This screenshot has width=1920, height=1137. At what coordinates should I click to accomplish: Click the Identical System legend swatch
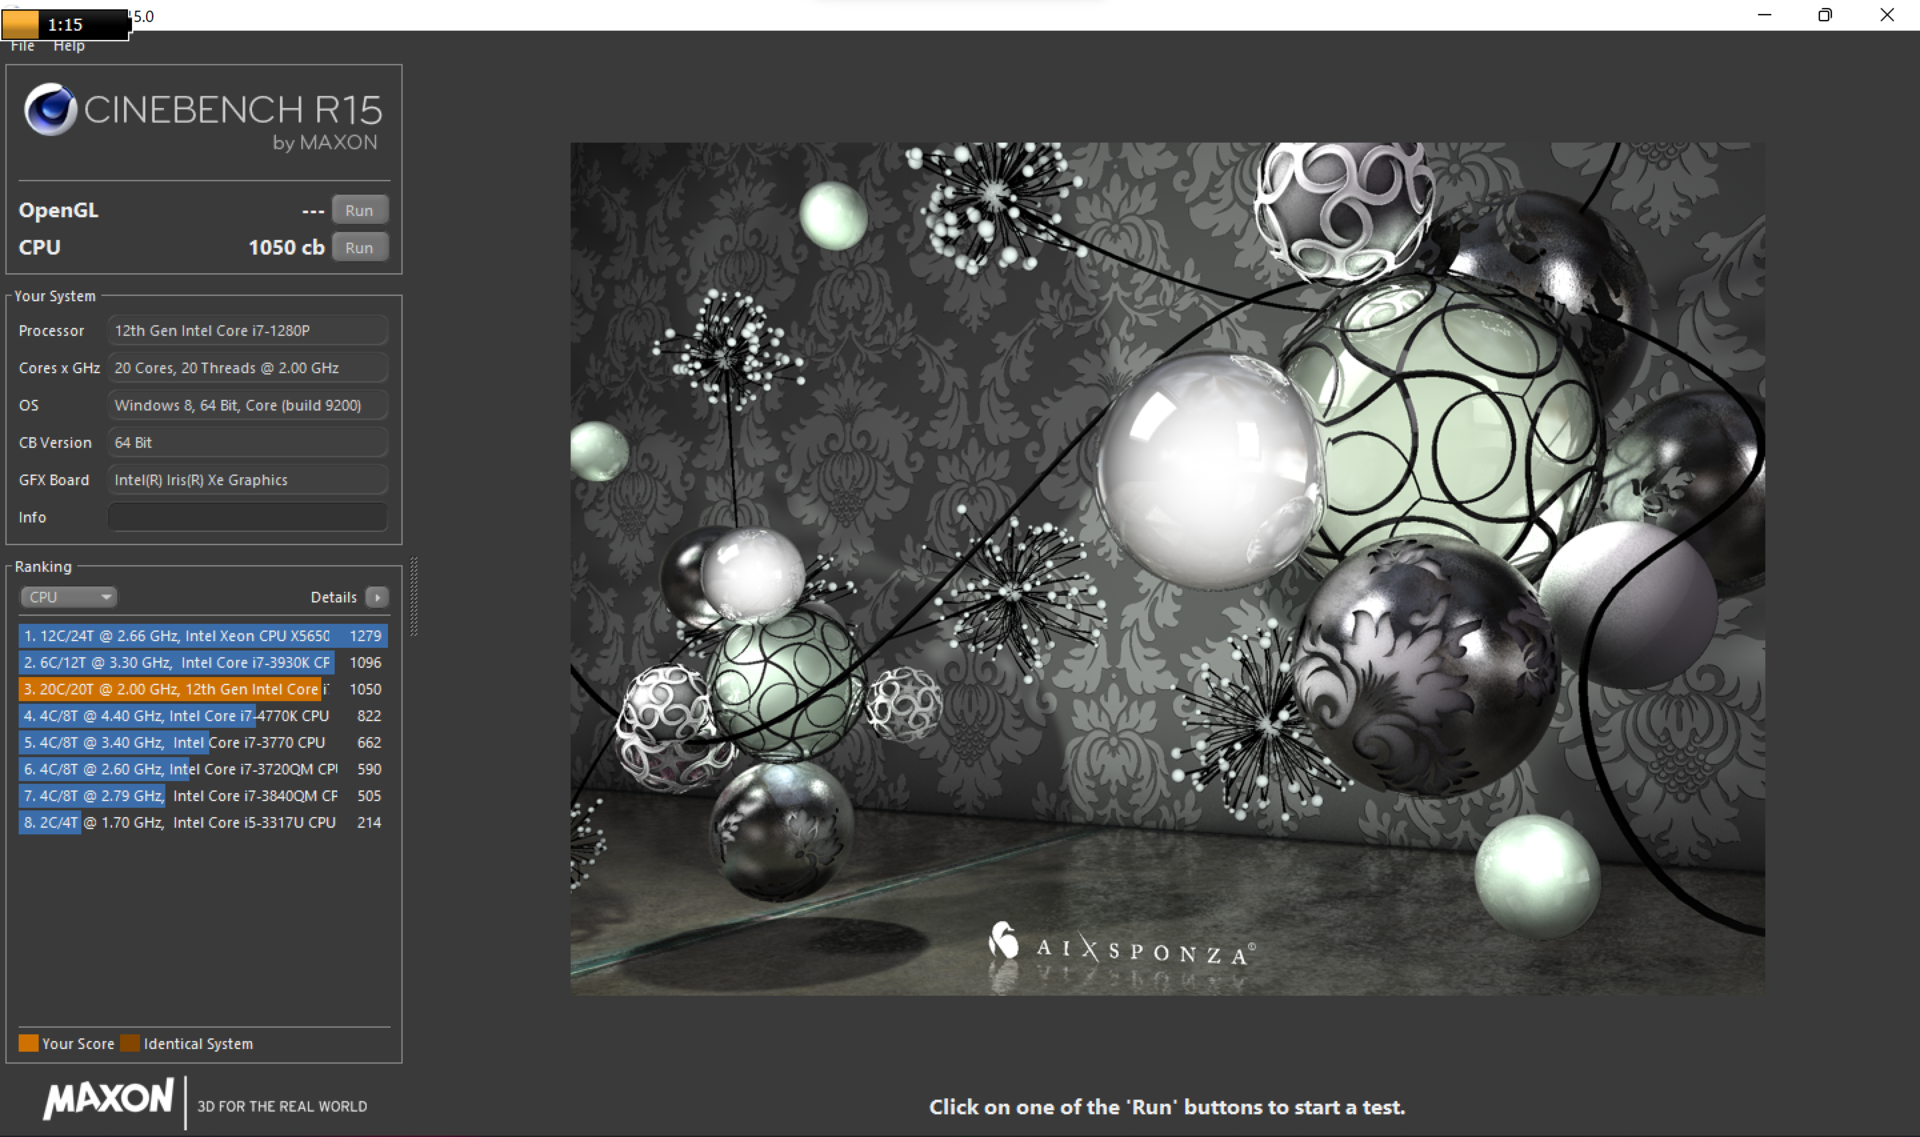coord(130,1043)
